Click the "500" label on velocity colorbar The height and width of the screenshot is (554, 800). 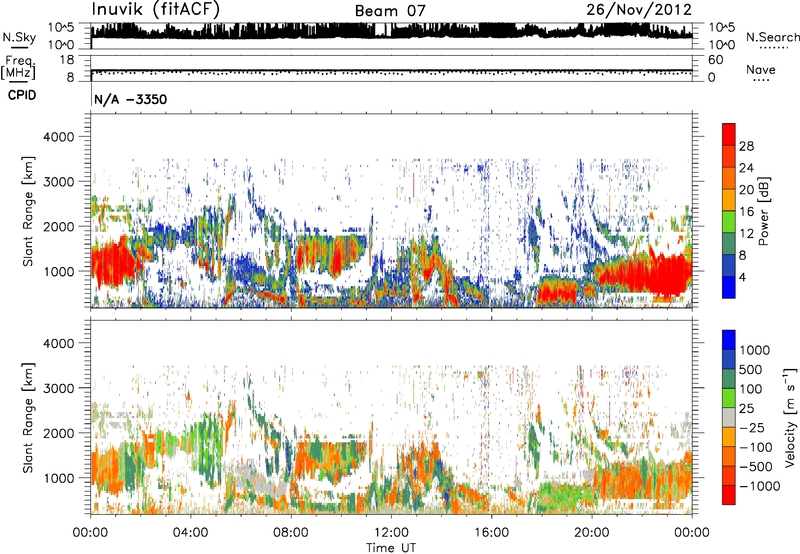tap(751, 370)
